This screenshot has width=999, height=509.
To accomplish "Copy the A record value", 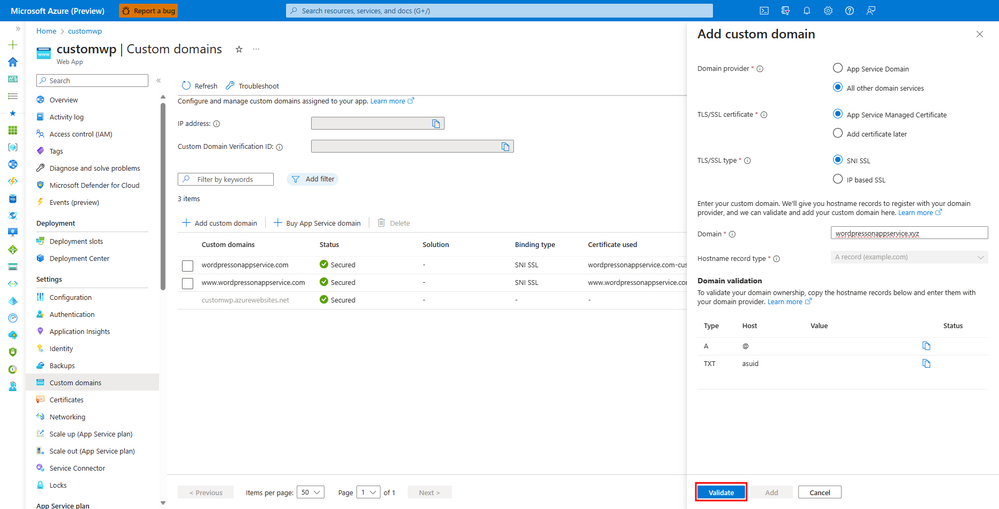I will tap(926, 346).
